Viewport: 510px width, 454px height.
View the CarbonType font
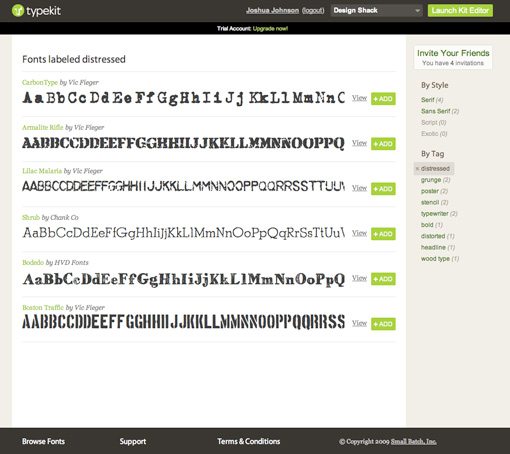[359, 98]
